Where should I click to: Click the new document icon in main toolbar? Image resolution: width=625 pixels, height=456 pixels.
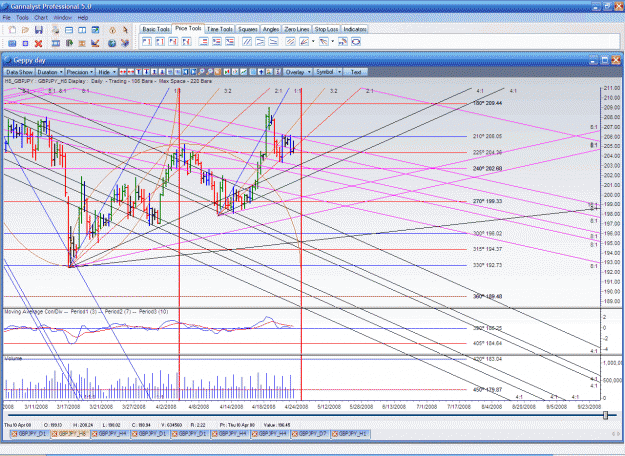pos(12,30)
